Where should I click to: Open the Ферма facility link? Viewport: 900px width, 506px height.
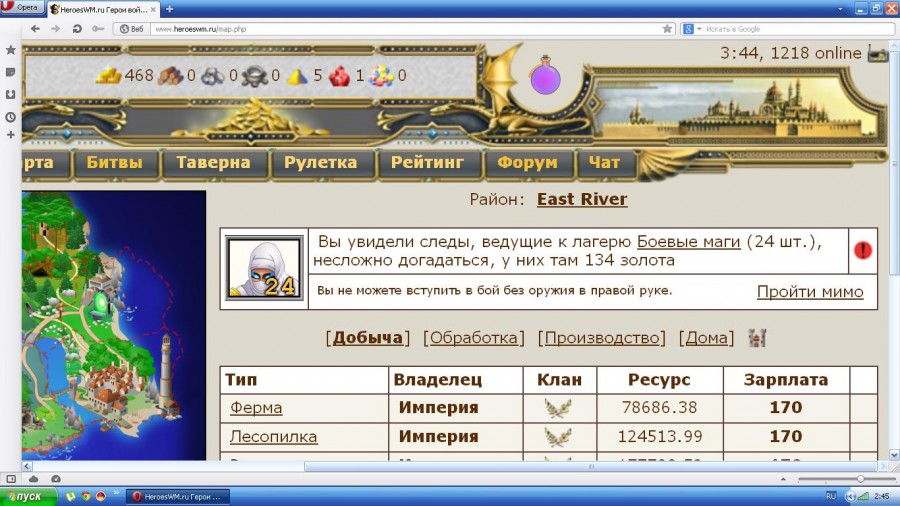[256, 407]
